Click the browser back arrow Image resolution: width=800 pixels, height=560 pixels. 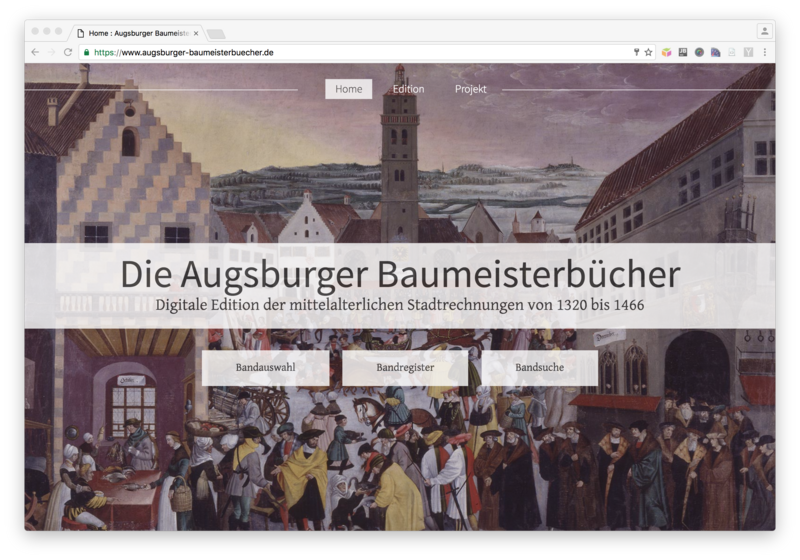[35, 52]
